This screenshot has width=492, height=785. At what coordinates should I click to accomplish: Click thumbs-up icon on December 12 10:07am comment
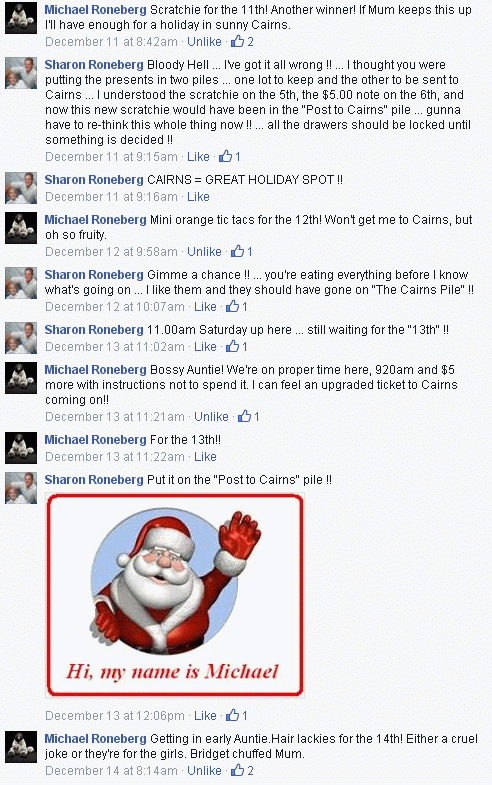pos(232,306)
